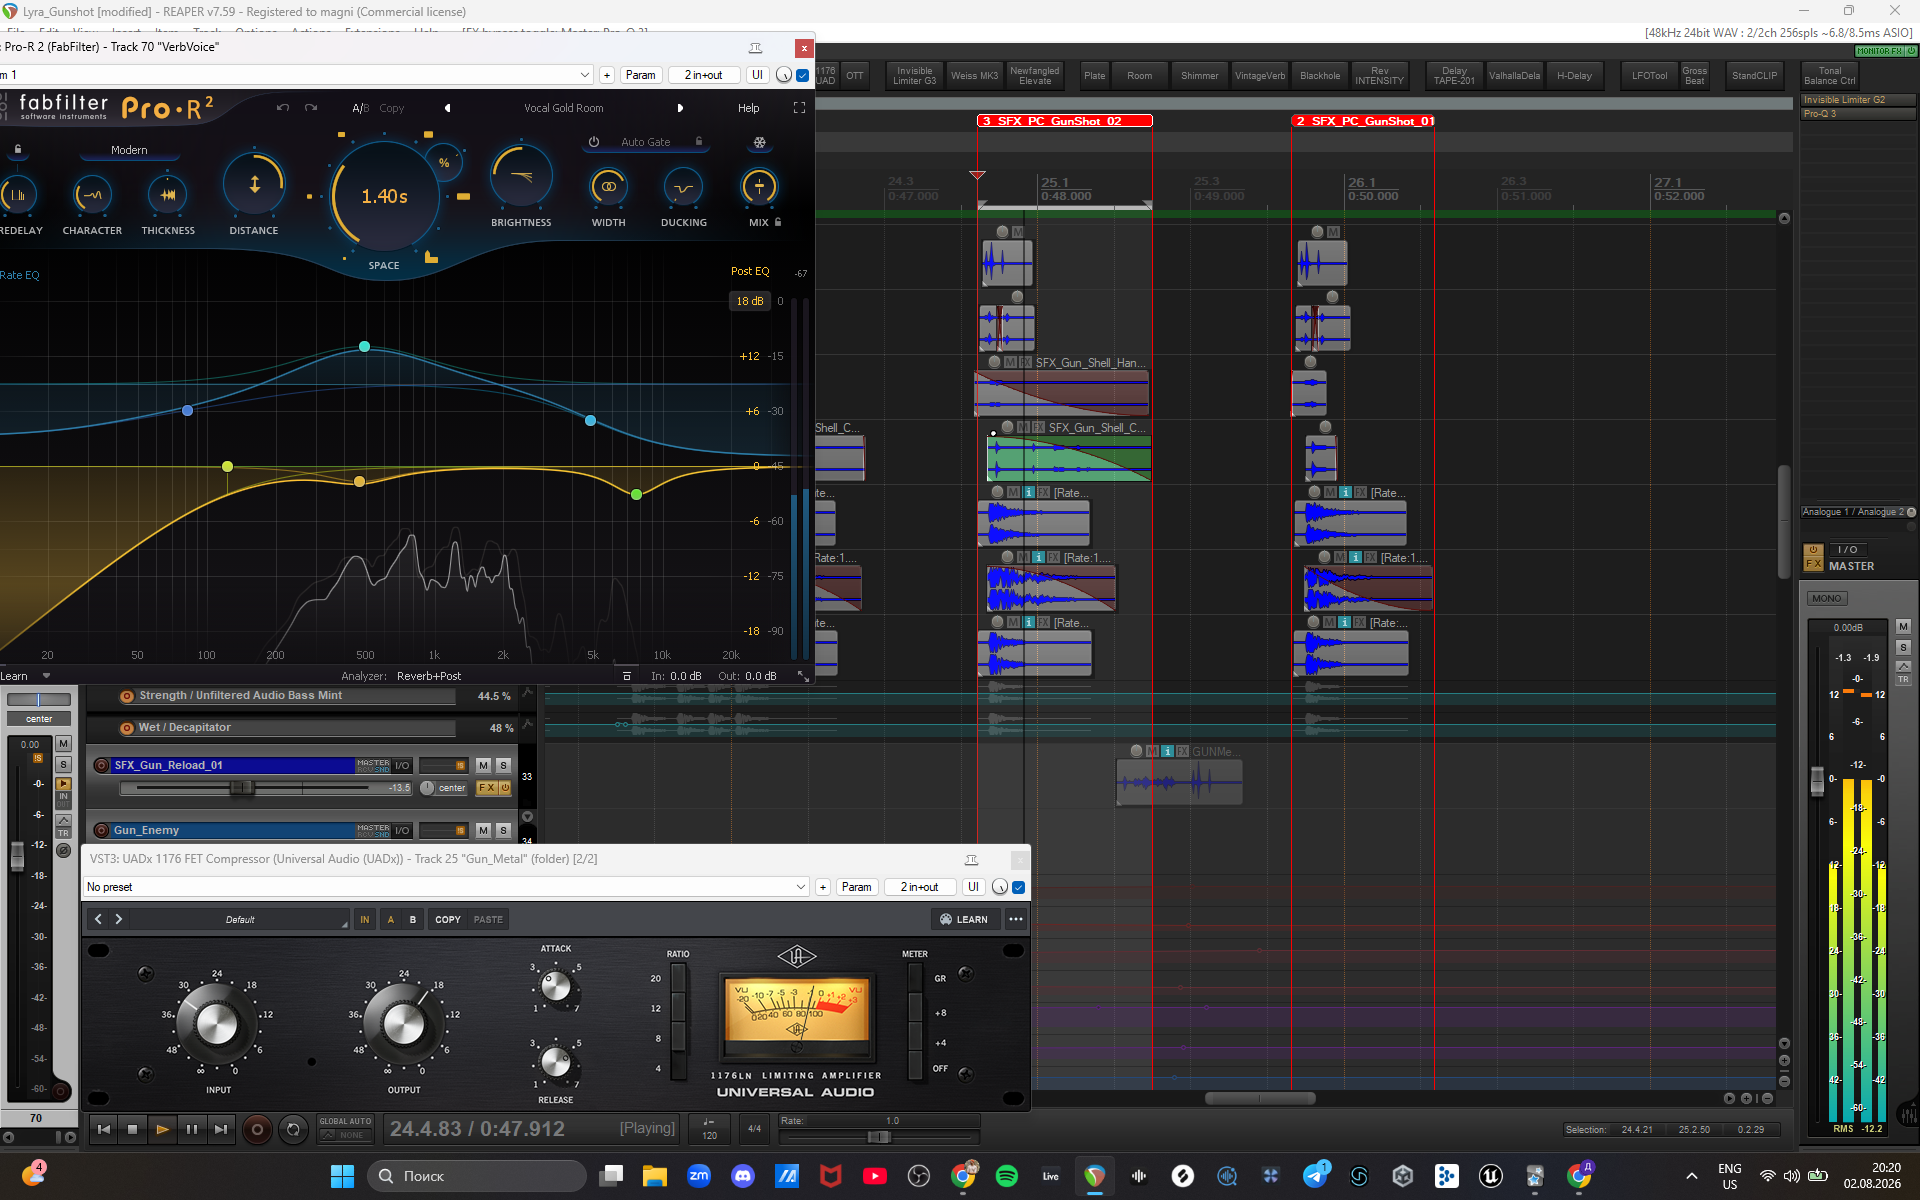Open the UADx Default preset dropdown
The width and height of the screenshot is (1920, 1200).
point(240,919)
